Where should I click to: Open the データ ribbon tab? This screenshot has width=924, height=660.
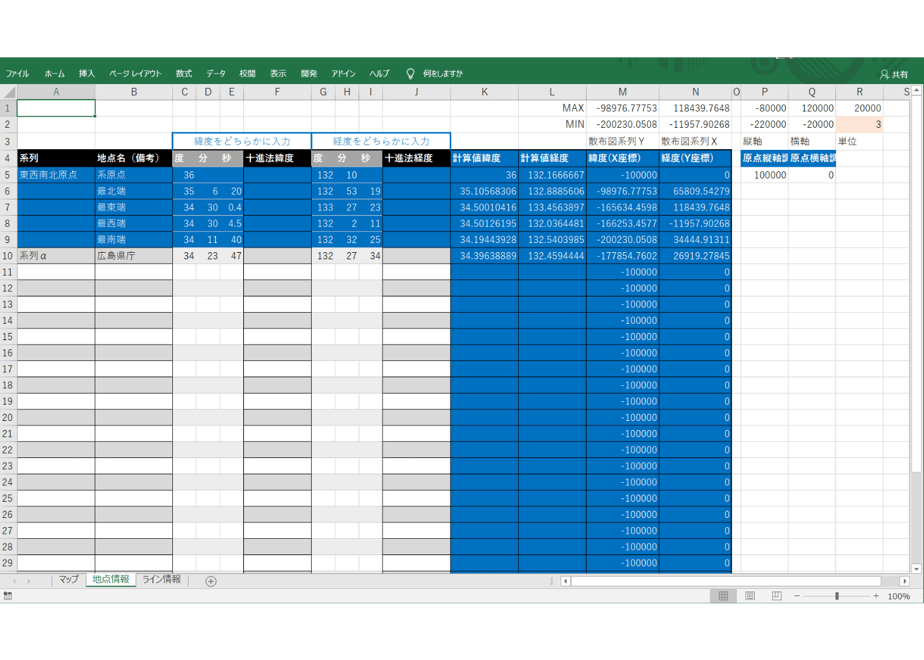pos(216,74)
